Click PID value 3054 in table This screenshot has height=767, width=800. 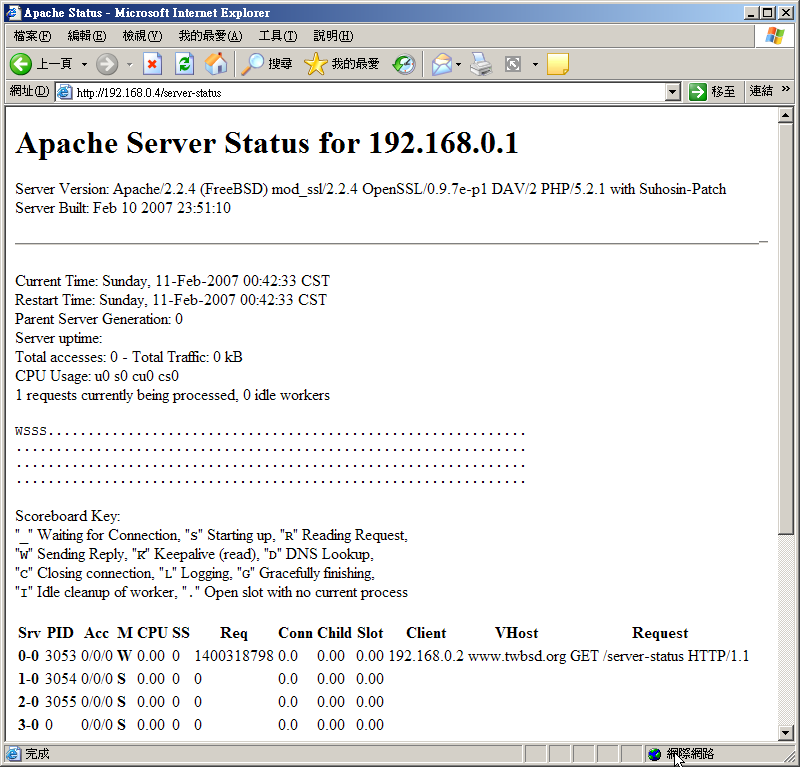pyautogui.click(x=60, y=679)
